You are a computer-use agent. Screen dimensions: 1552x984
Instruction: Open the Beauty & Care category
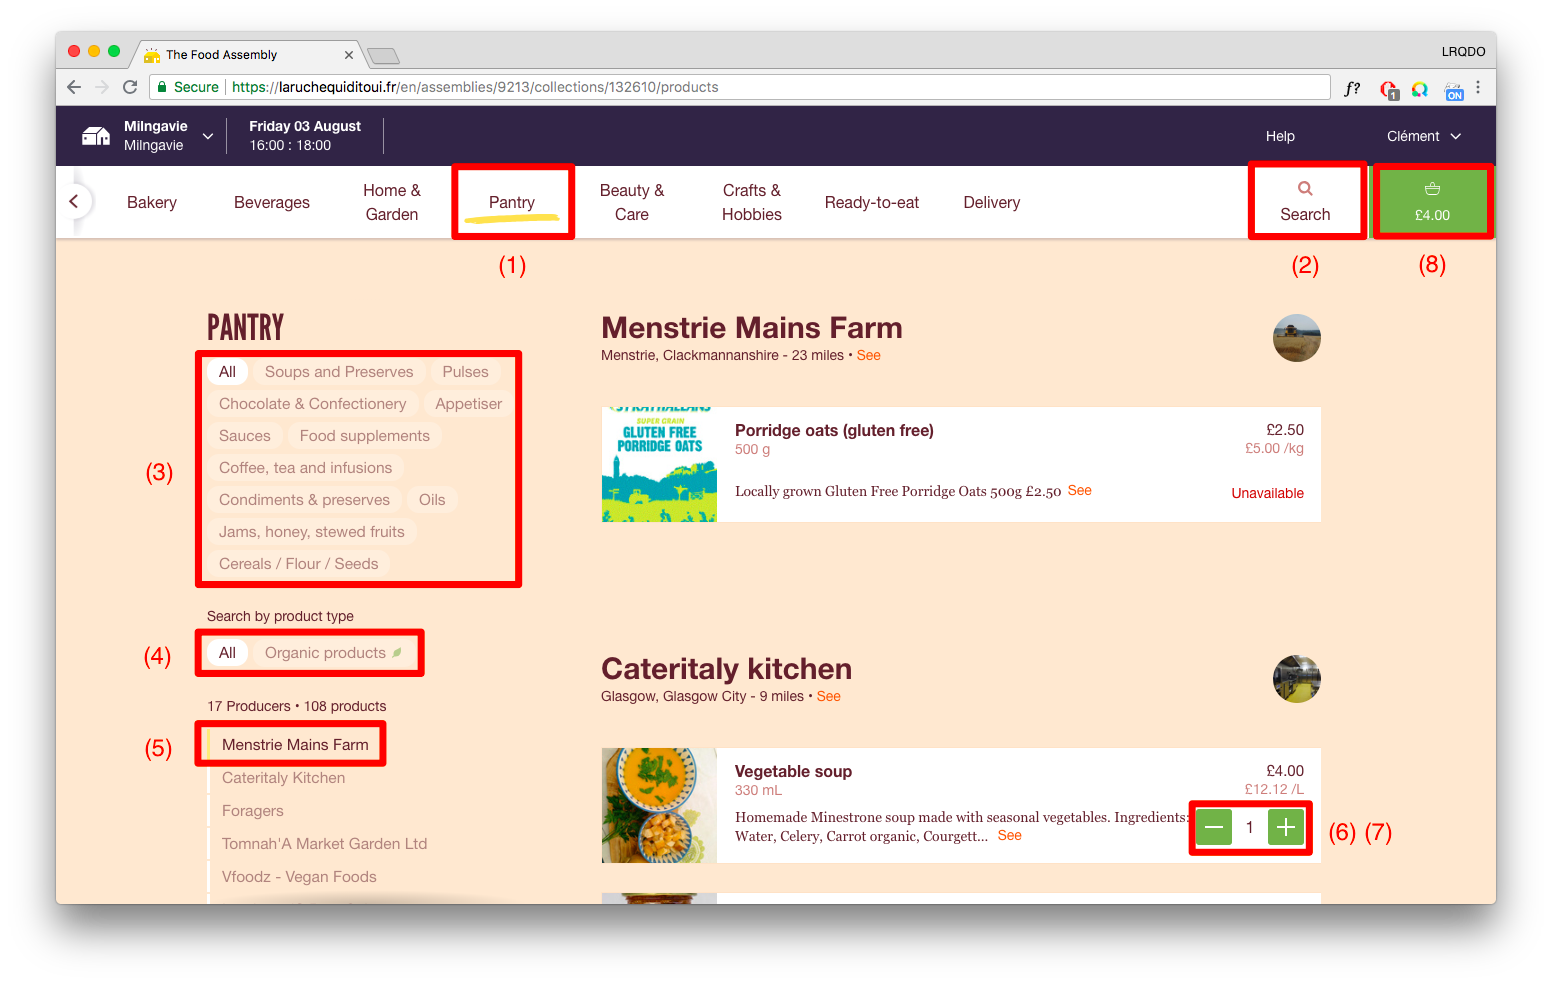point(632,202)
